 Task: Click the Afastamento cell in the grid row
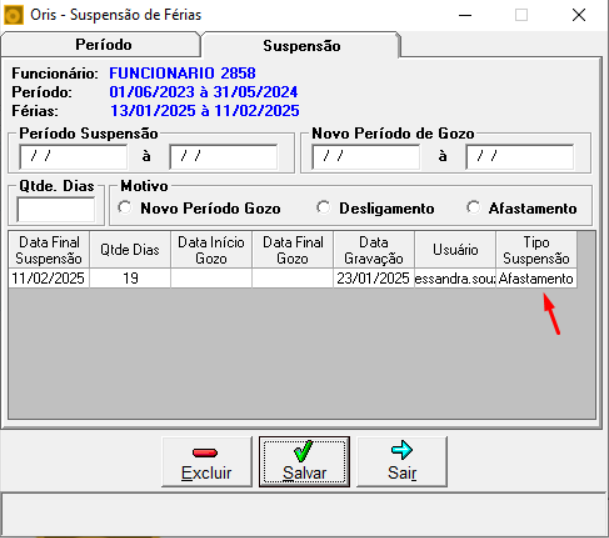[536, 279]
